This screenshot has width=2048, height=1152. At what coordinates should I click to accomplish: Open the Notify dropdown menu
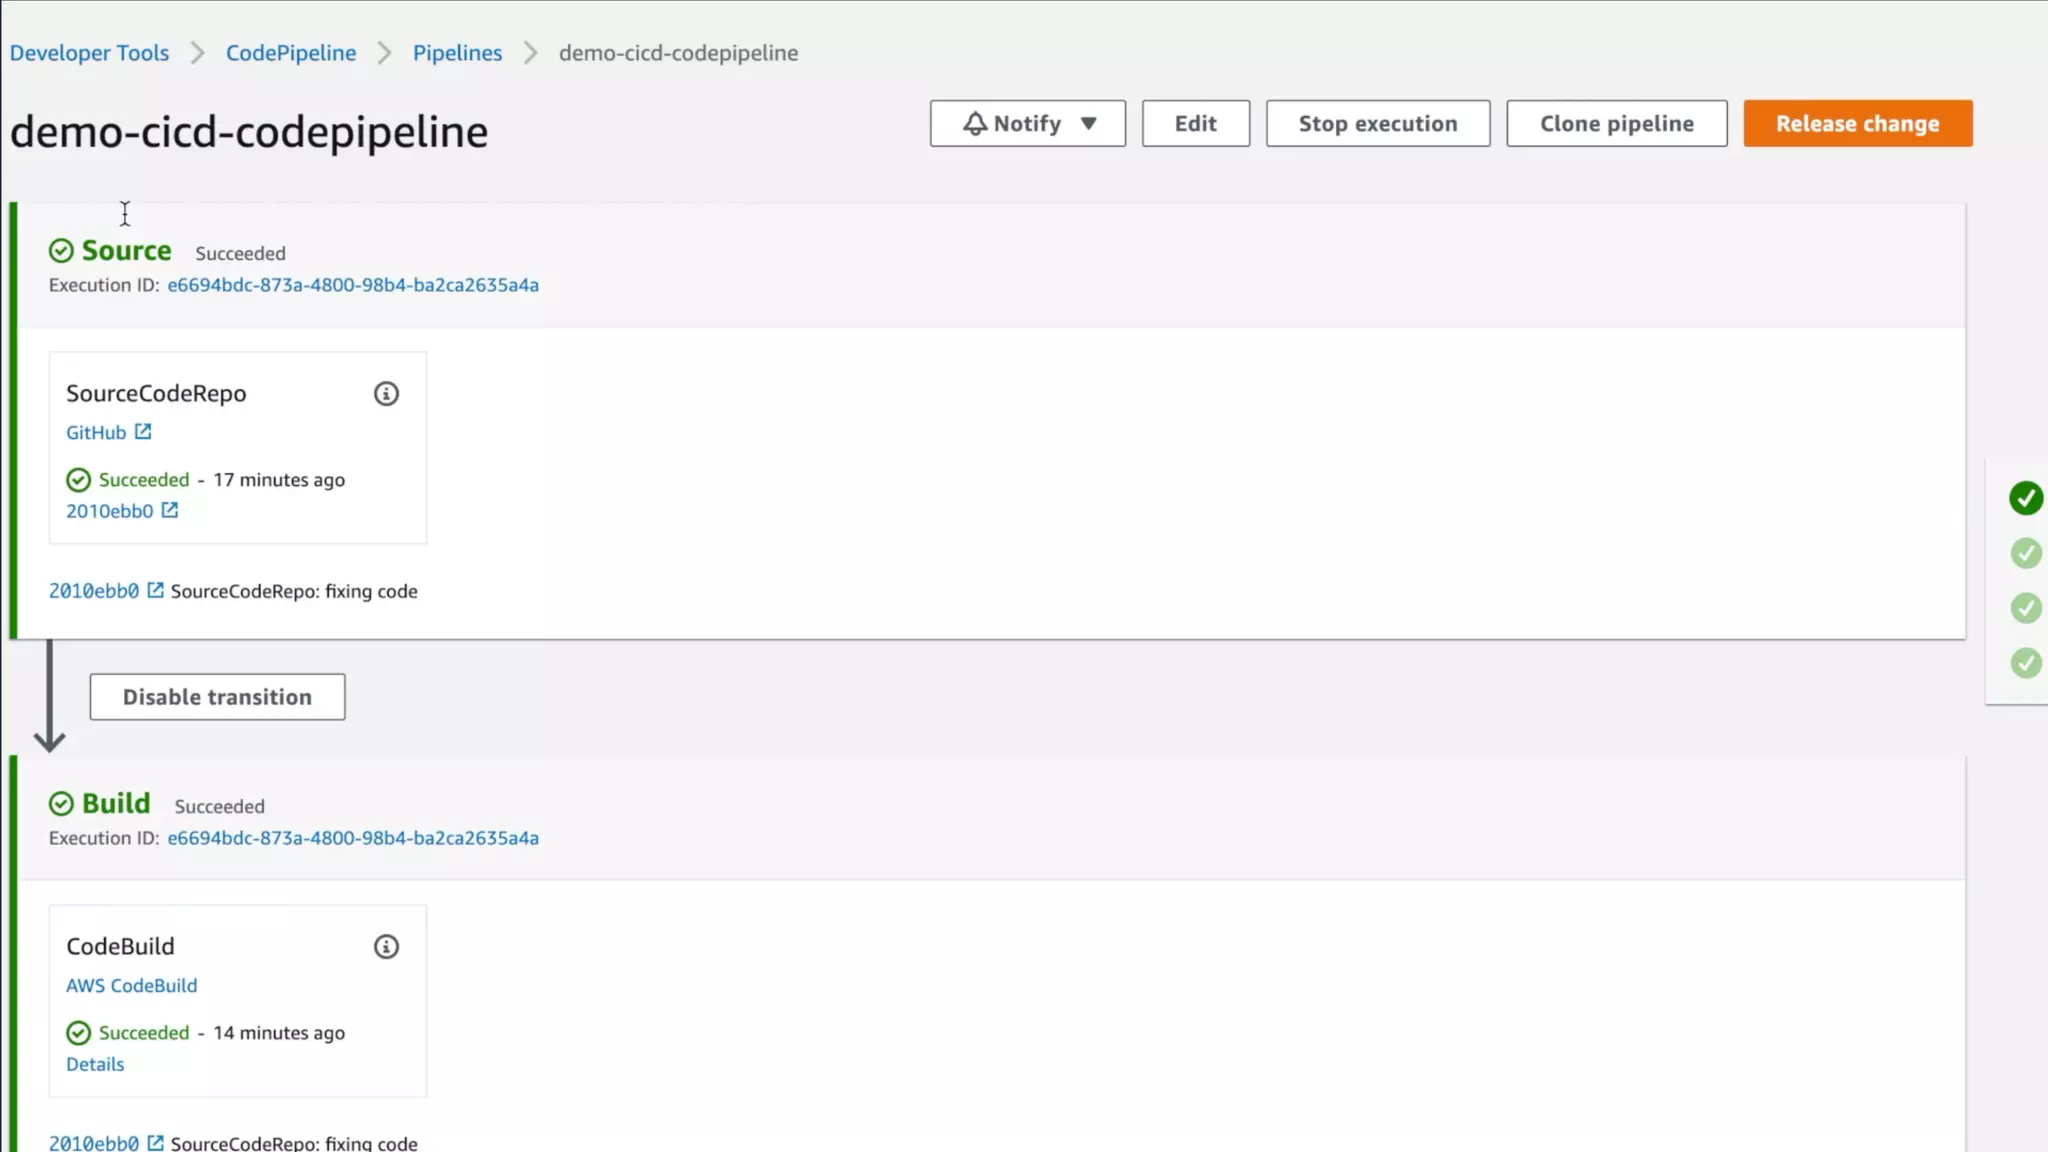pos(1027,123)
